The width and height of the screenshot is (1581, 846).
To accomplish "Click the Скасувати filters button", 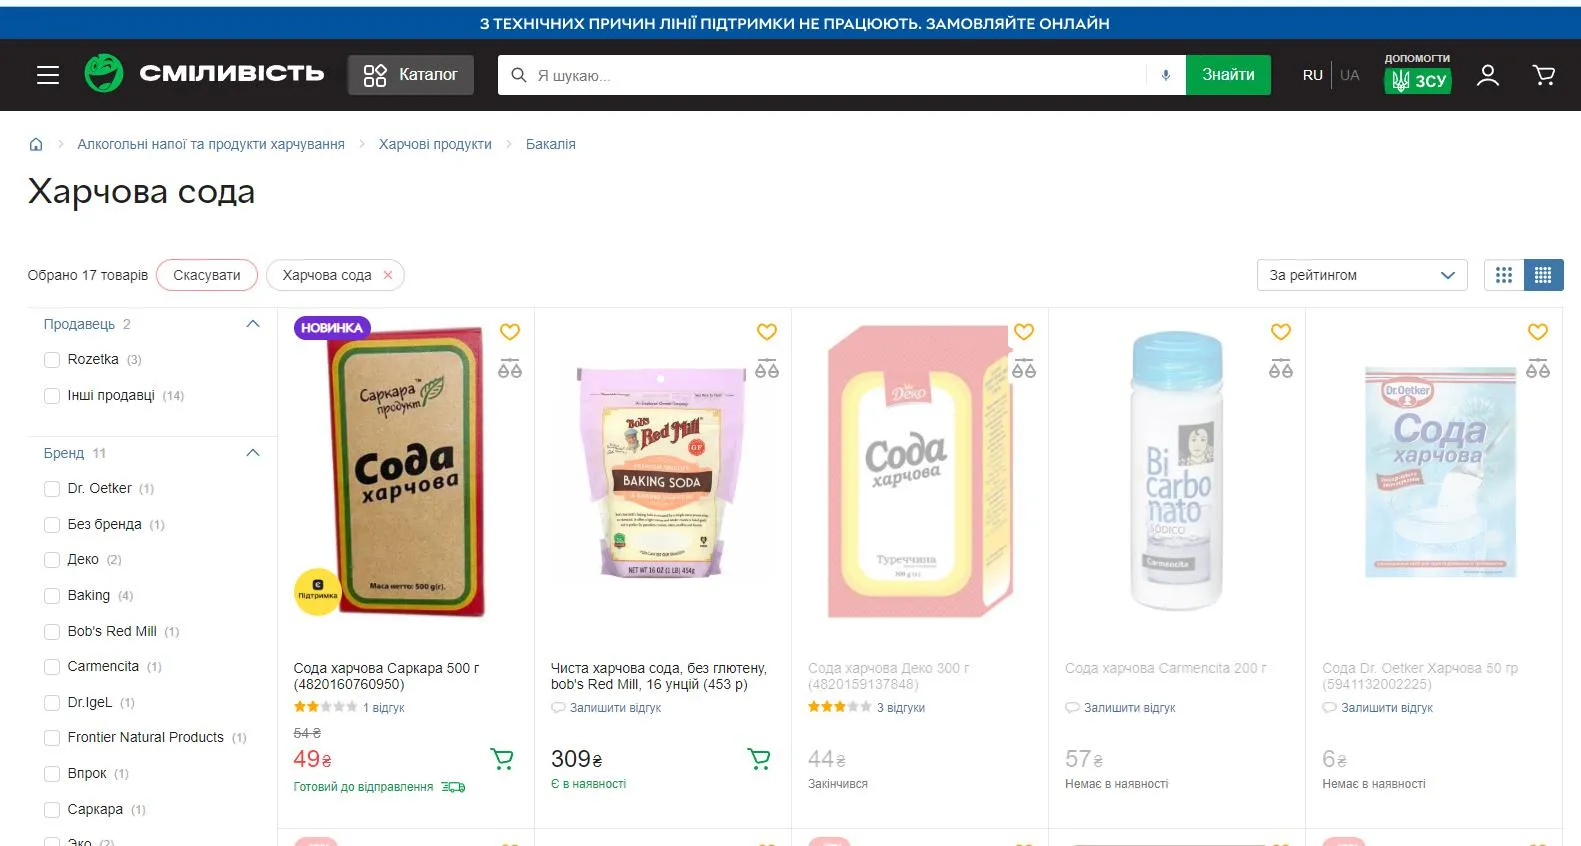I will point(207,275).
